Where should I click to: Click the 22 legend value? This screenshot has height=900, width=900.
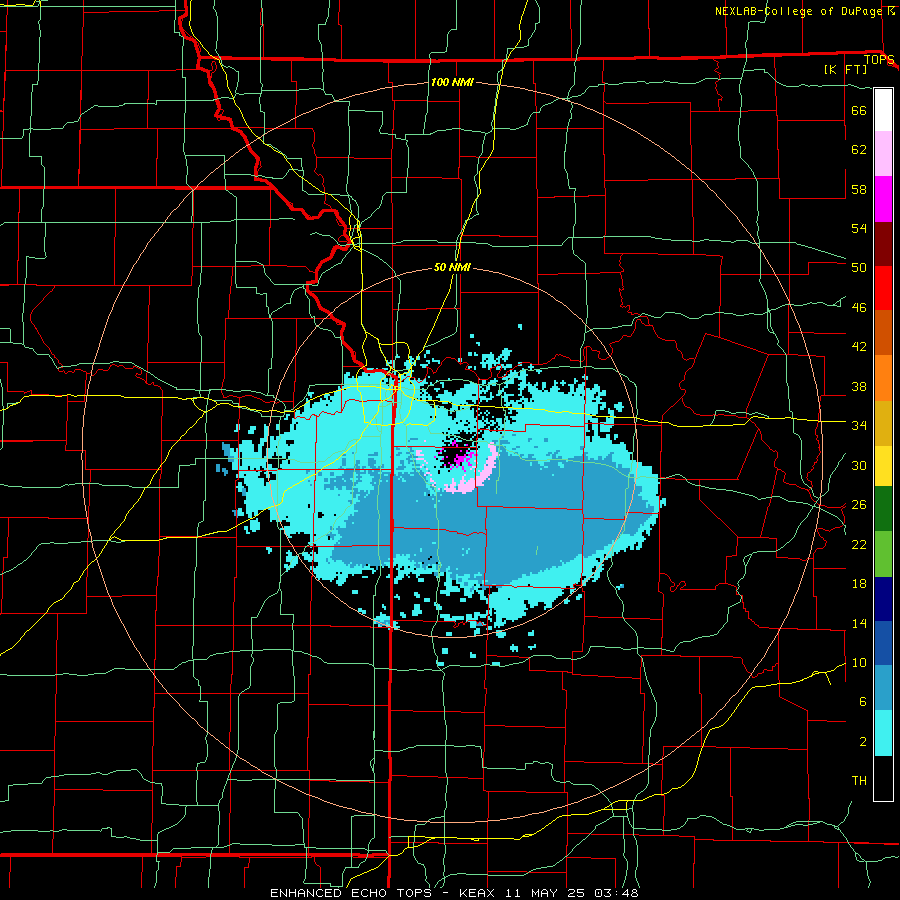pos(859,544)
